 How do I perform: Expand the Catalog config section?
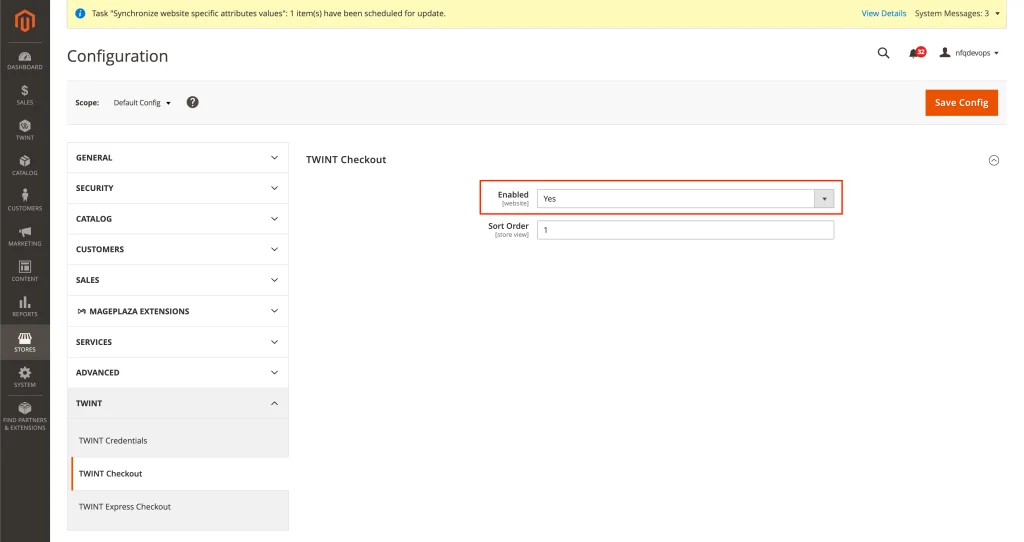point(178,219)
